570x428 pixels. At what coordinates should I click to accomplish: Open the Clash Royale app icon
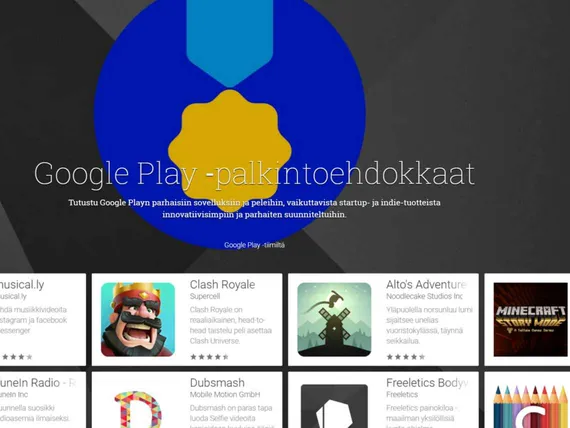point(138,319)
